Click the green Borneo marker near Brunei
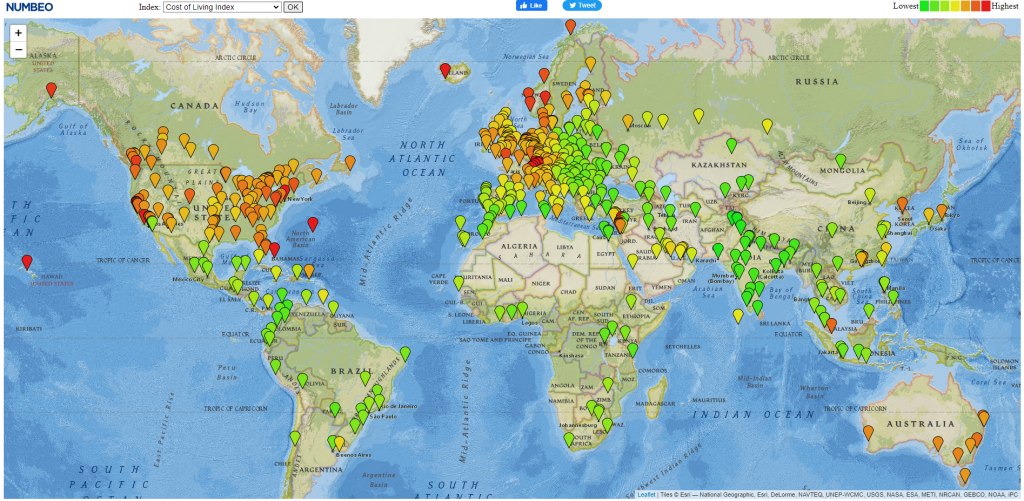 (x=869, y=310)
